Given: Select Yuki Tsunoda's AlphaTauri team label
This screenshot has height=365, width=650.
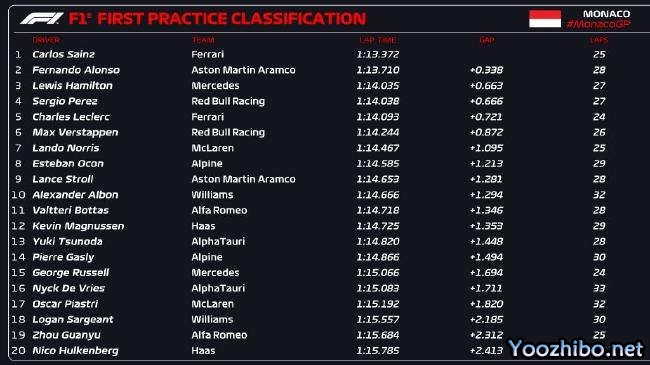Looking at the screenshot, I should pos(218,241).
